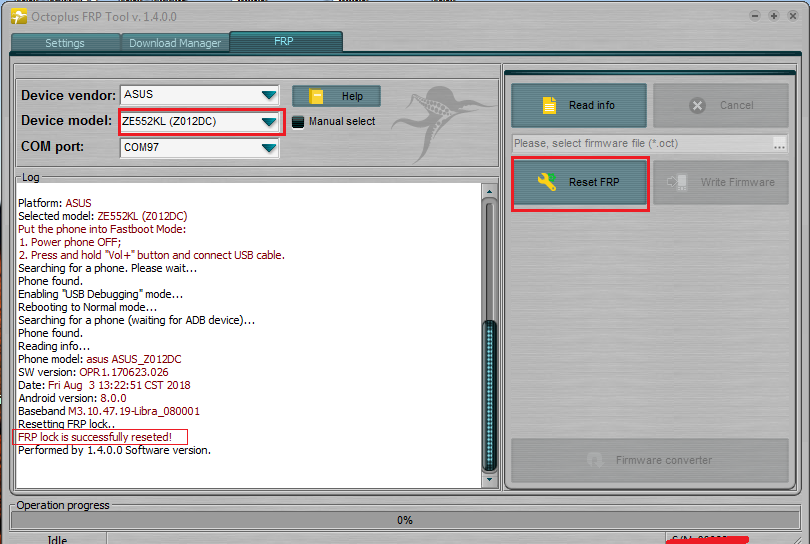810x544 pixels.
Task: Click log line "Searching for a phone. Please wait..."
Action: click(107, 268)
